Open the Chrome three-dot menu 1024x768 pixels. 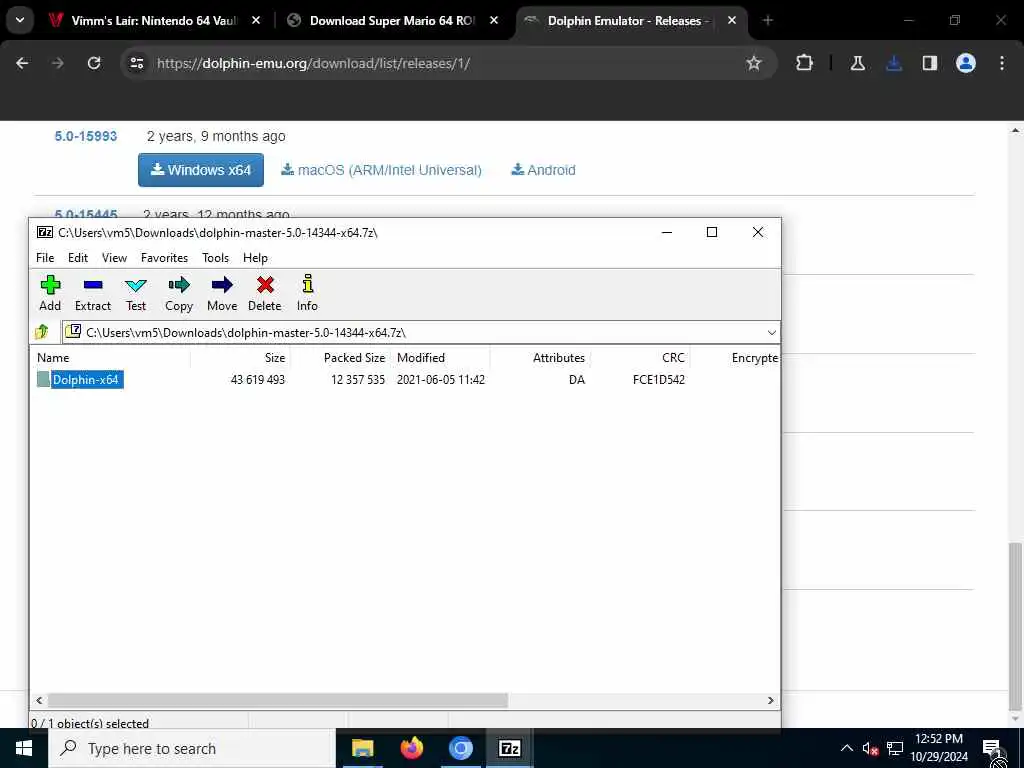(1002, 63)
